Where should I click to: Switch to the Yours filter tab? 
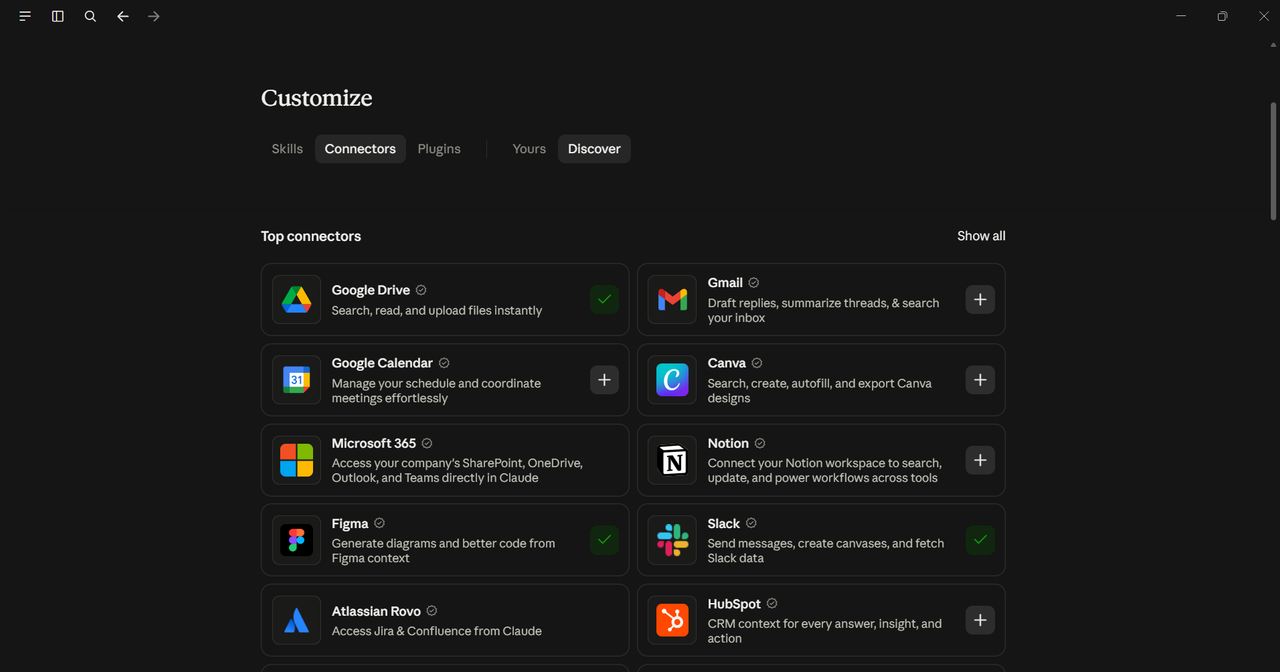pyautogui.click(x=529, y=149)
